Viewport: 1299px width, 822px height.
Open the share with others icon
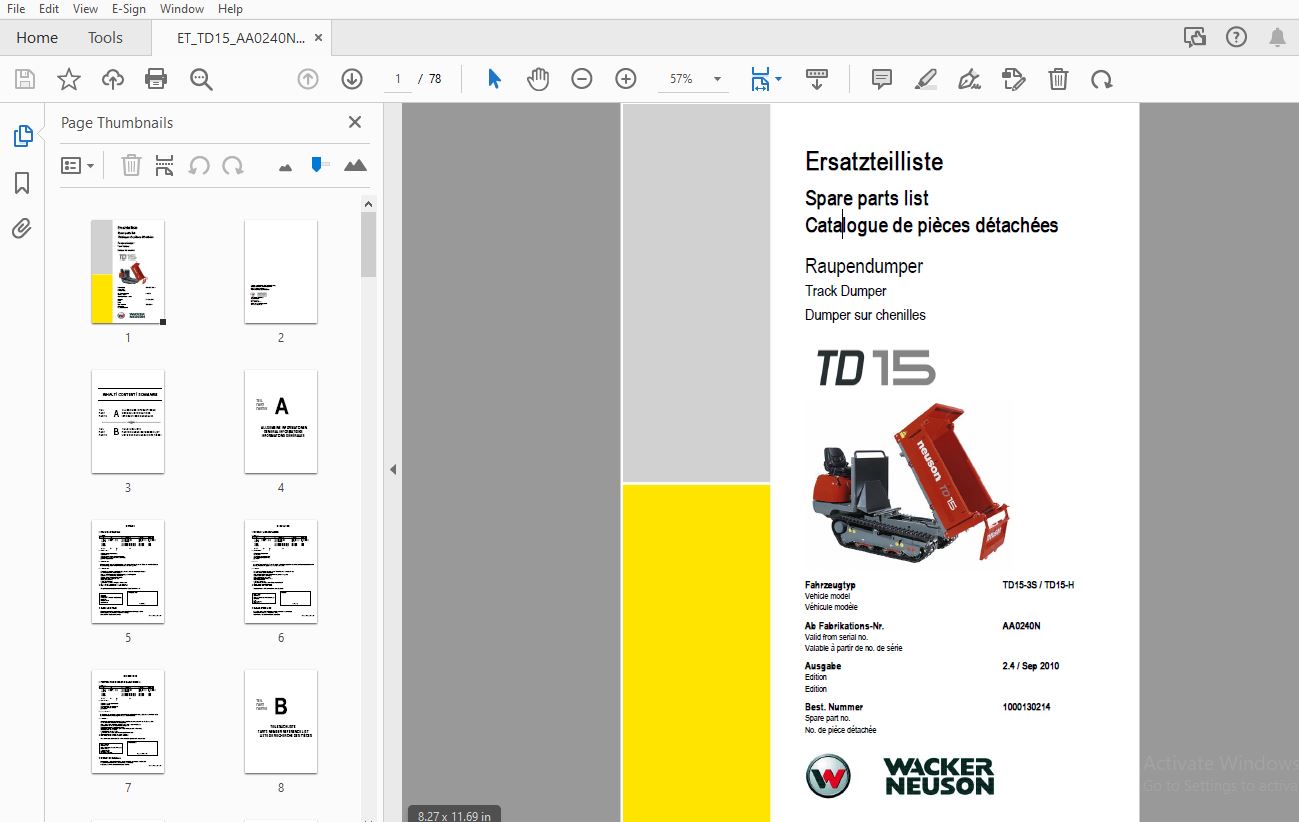1194,38
